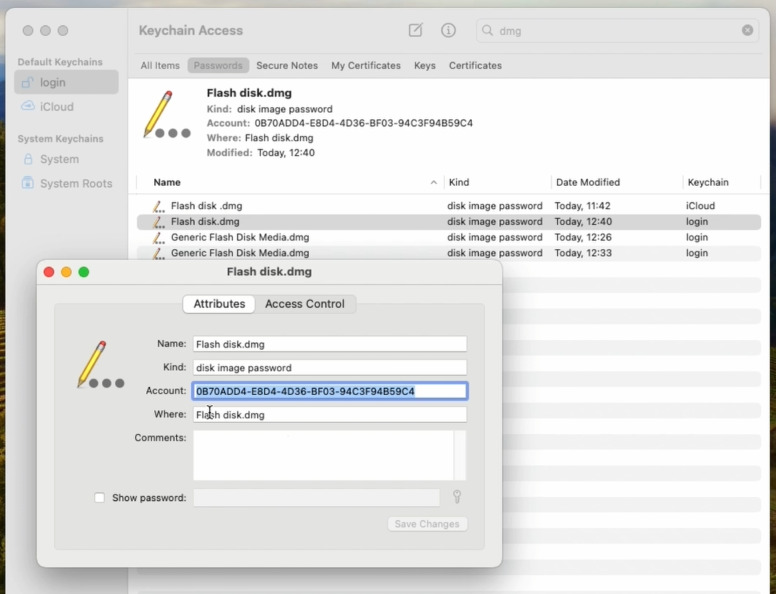Screen dimensions: 776x594
Task: Click the Account field with UUID
Action: click(x=329, y=391)
